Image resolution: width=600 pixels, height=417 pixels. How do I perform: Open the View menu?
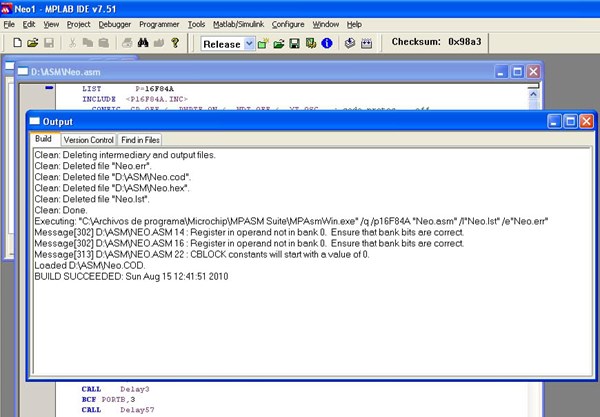tap(51, 24)
